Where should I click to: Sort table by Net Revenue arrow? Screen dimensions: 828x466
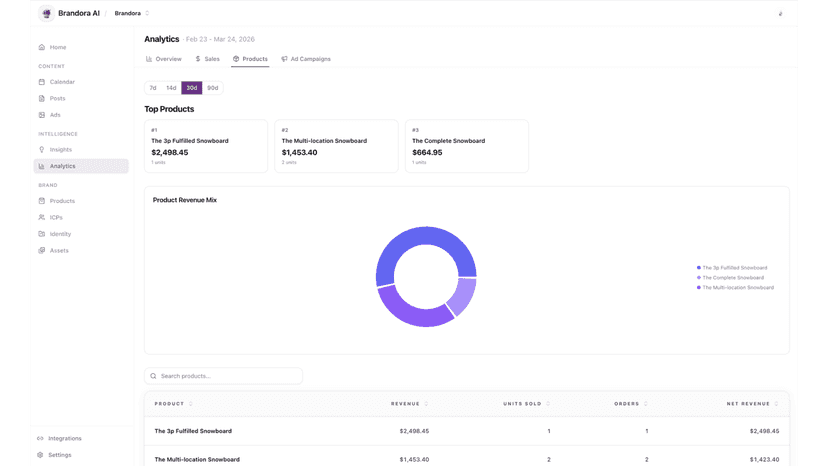776,404
